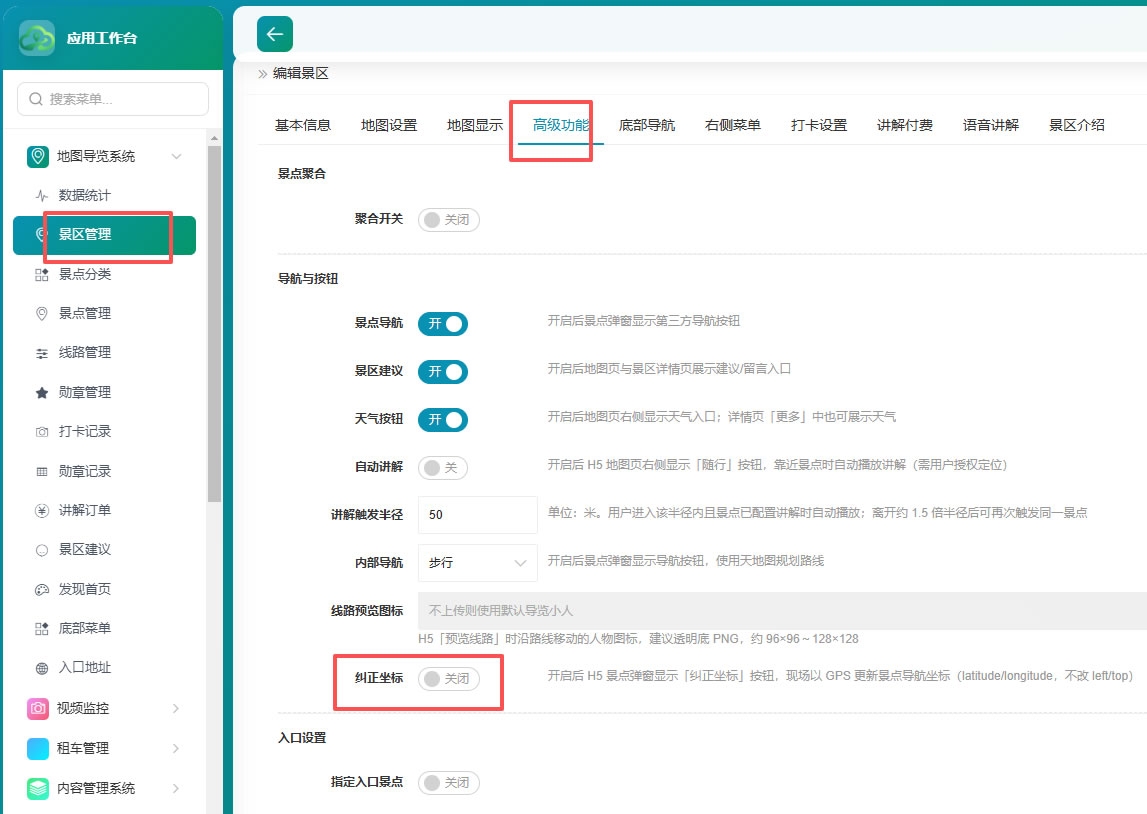Disable the 天气按钮 switch
This screenshot has width=1147, height=814.
[x=443, y=420]
